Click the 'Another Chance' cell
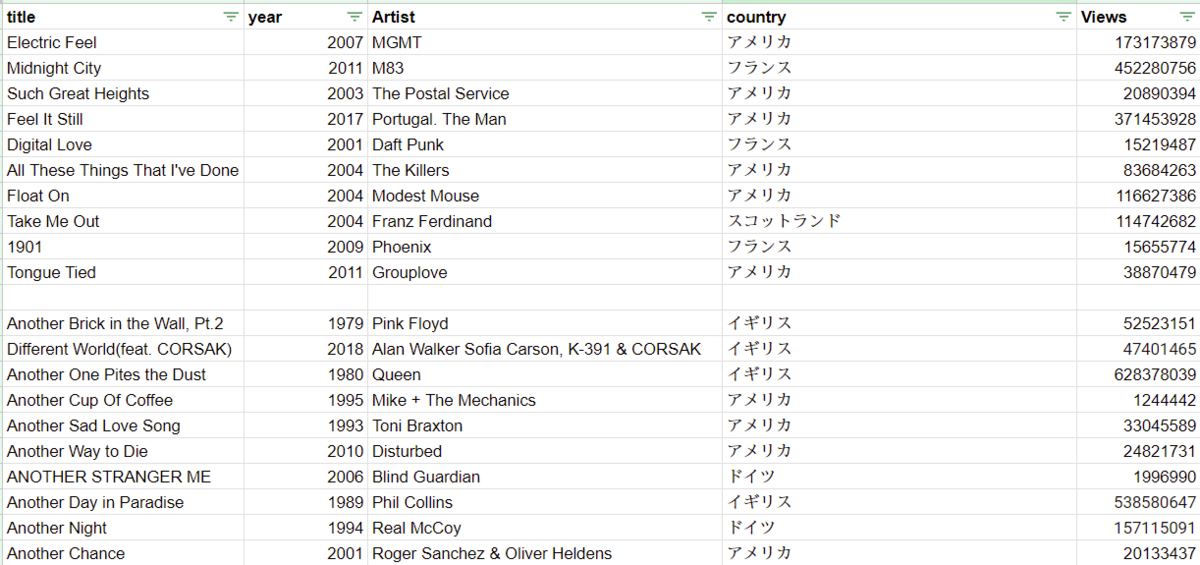This screenshot has width=1200, height=565. [123, 553]
